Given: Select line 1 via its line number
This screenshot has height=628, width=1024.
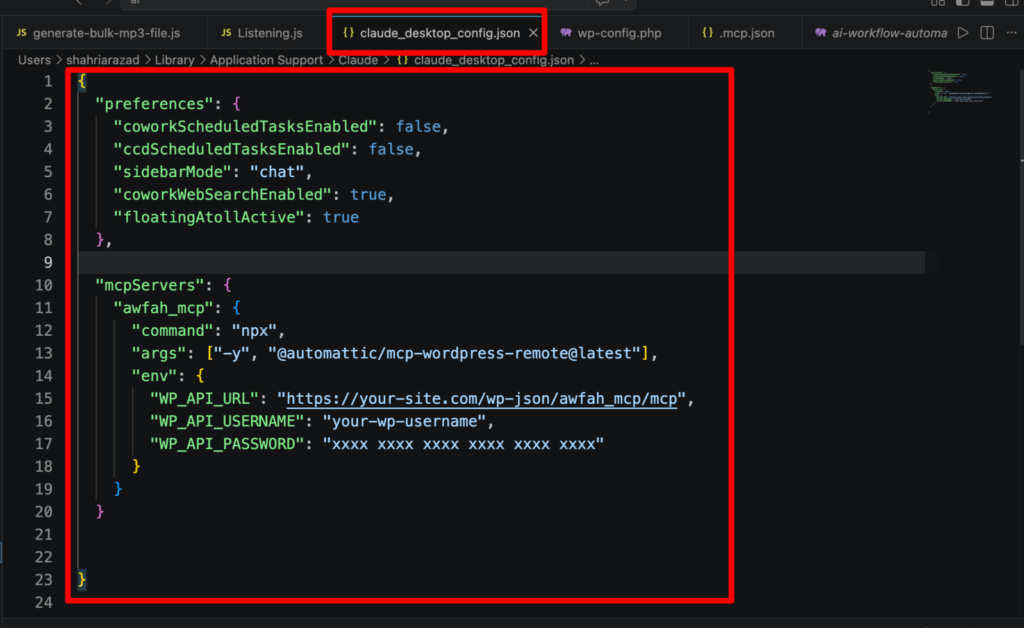Looking at the screenshot, I should (x=48, y=82).
